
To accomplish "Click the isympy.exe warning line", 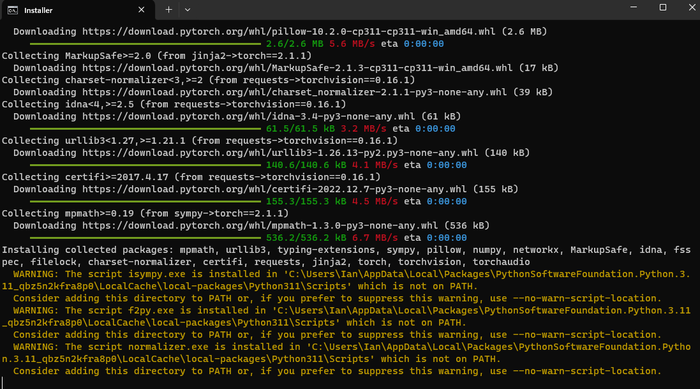I will click(x=346, y=280).
